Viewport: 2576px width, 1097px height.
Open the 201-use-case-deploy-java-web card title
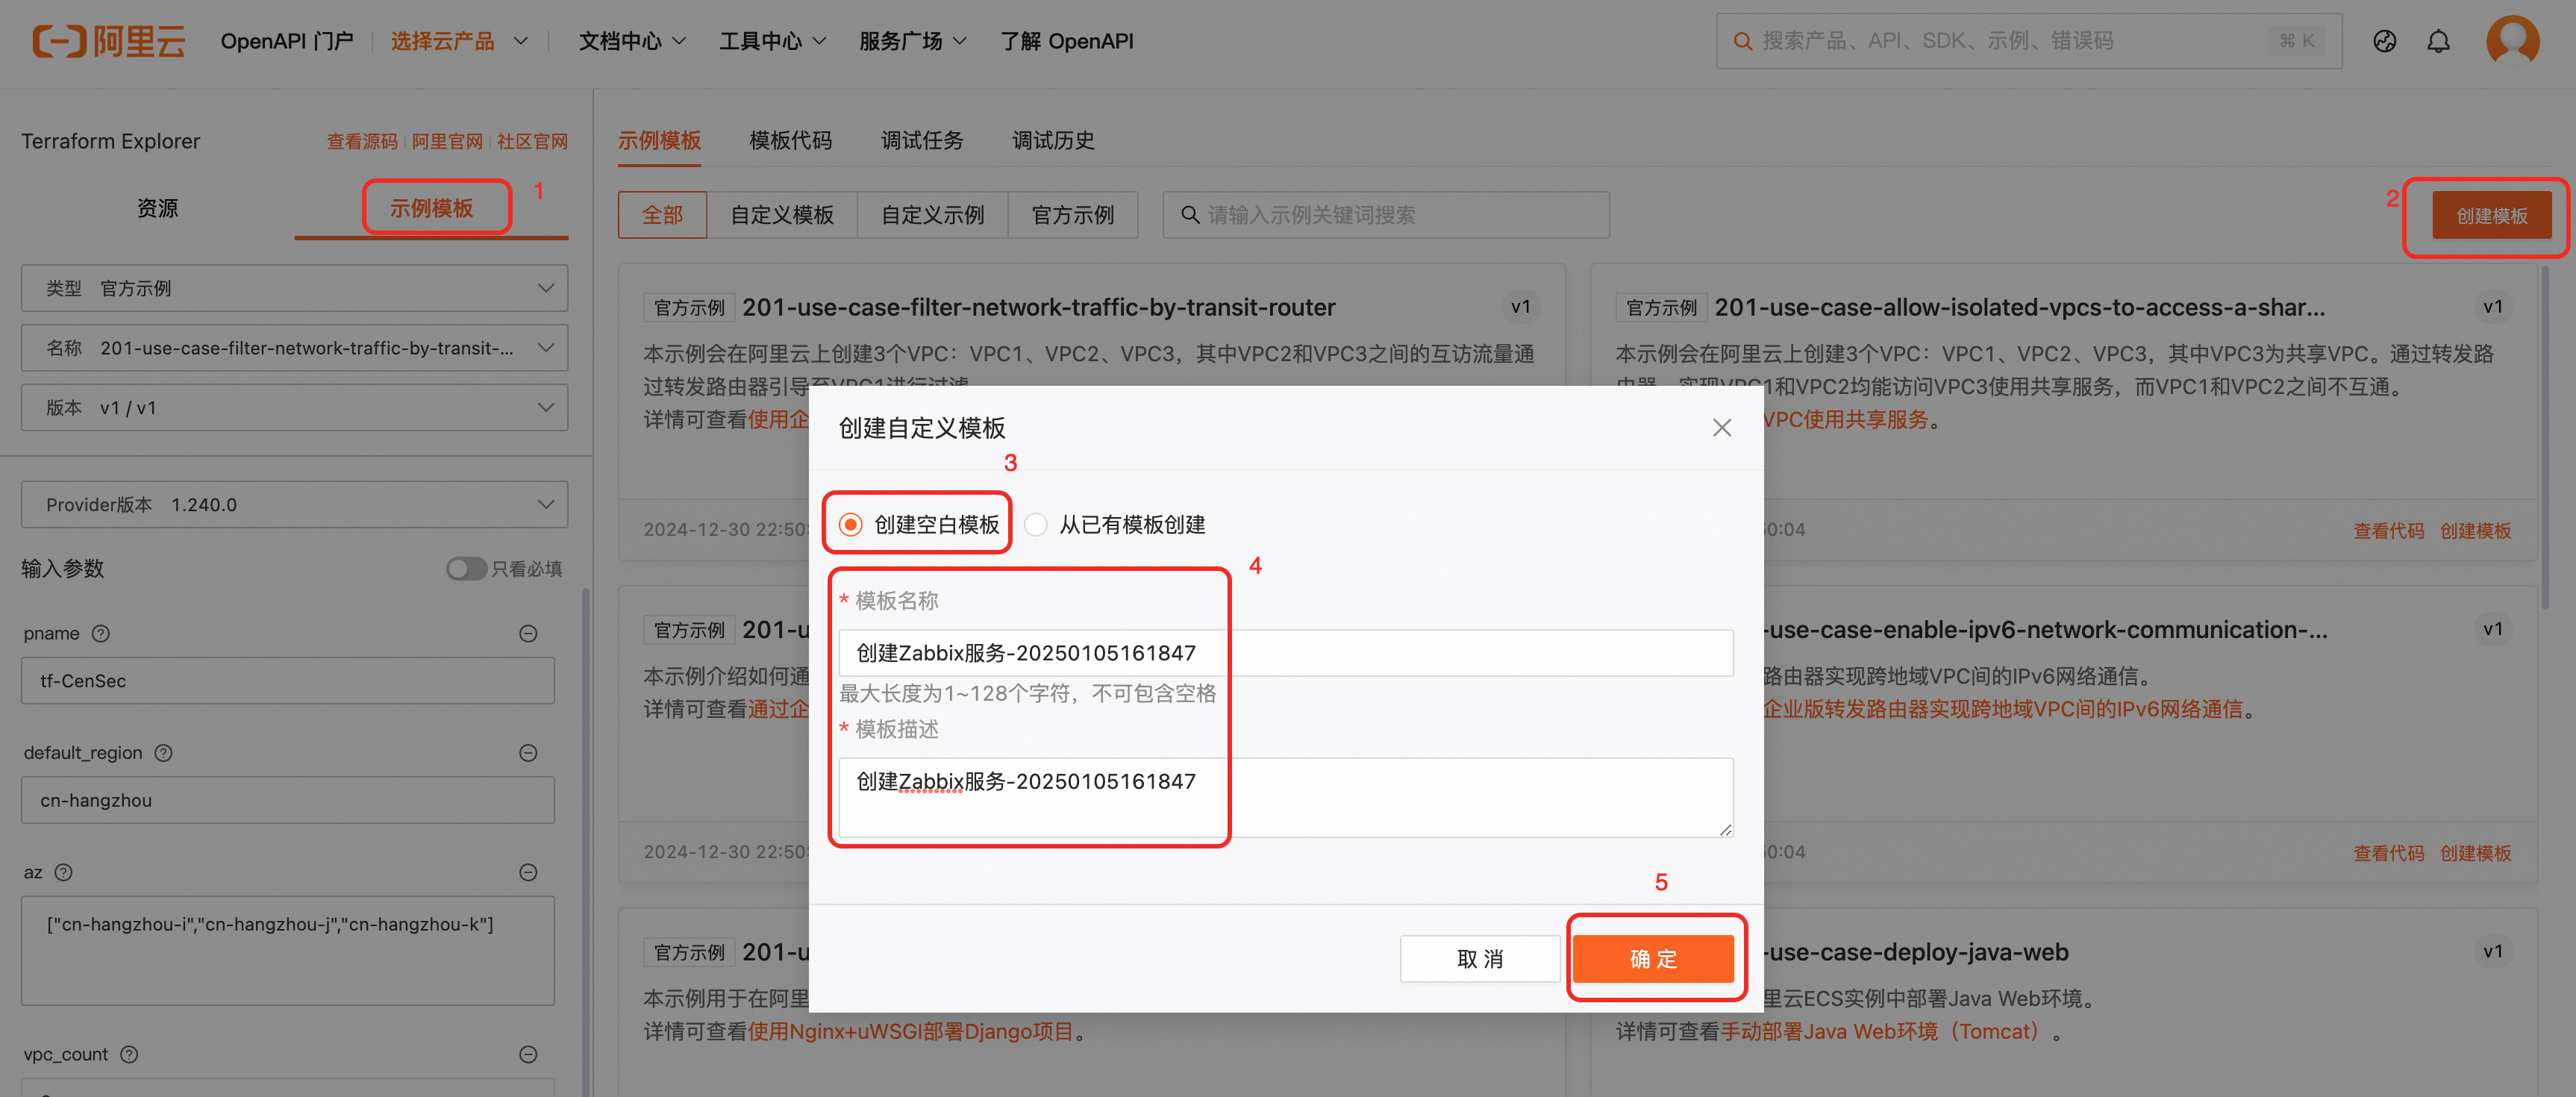[1915, 952]
